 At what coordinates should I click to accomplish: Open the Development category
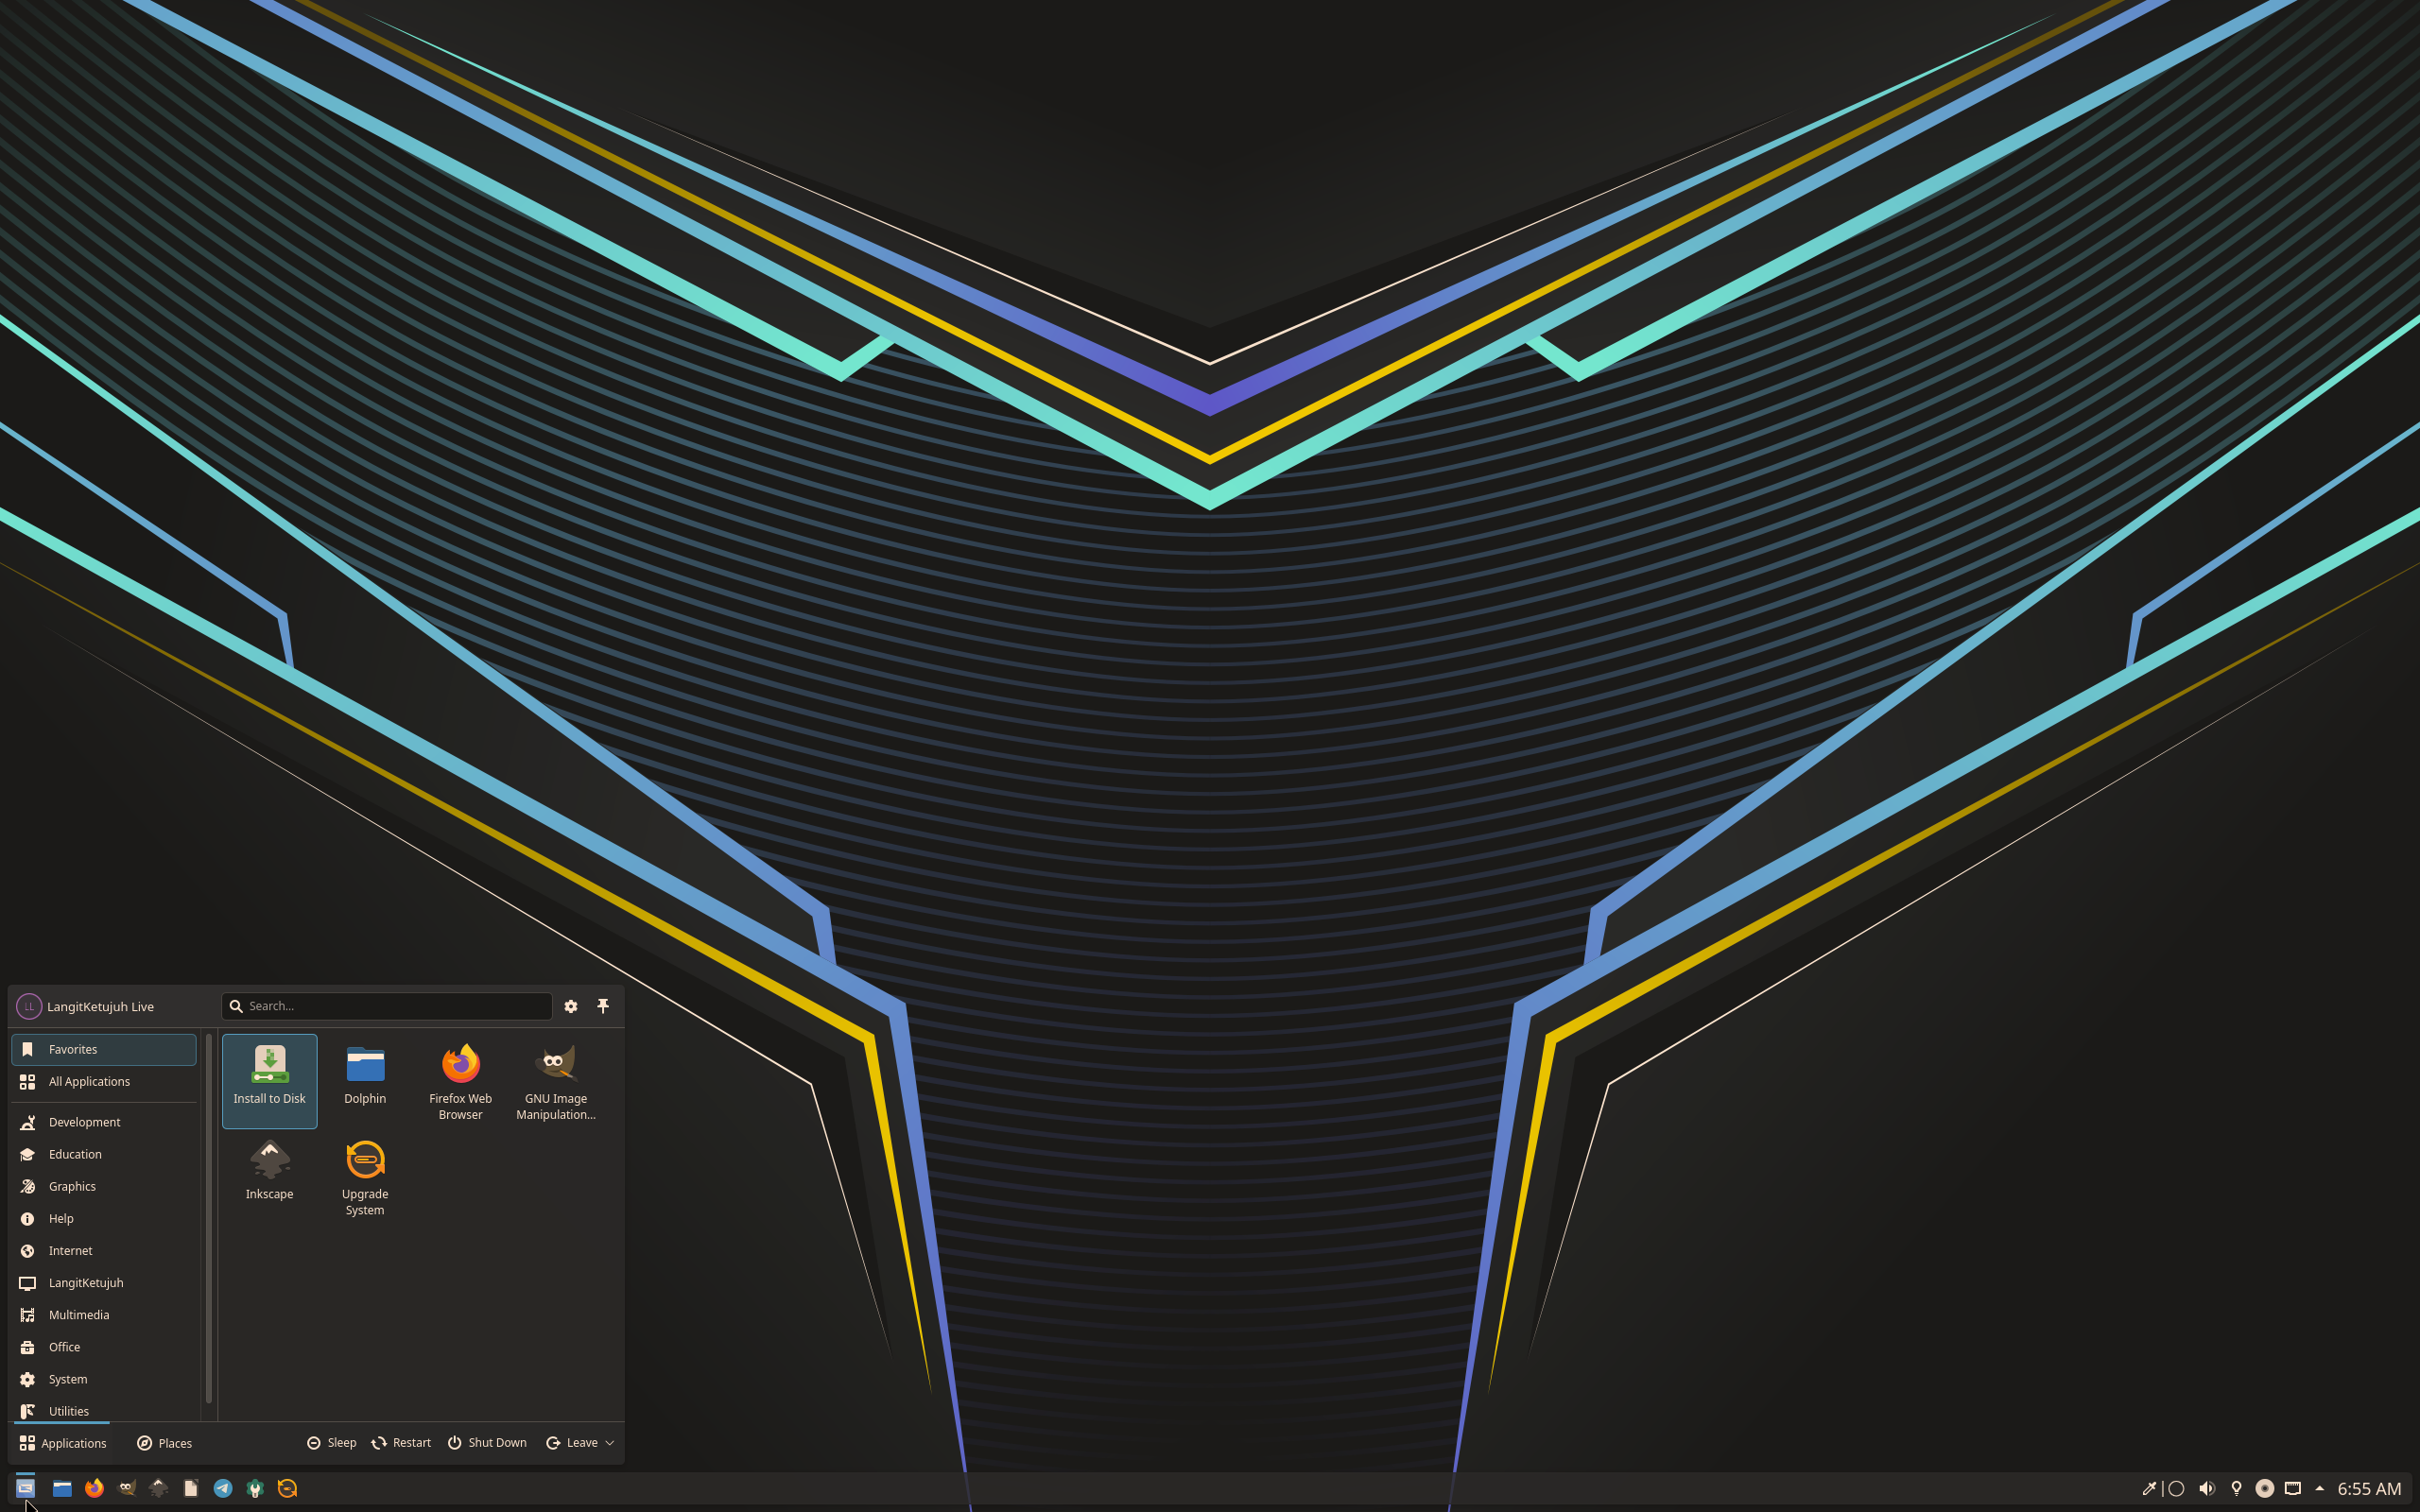(x=104, y=1122)
